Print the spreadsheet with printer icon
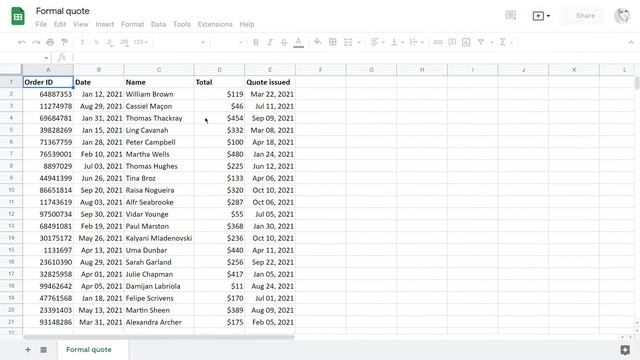The width and height of the screenshot is (640, 360). pos(50,42)
